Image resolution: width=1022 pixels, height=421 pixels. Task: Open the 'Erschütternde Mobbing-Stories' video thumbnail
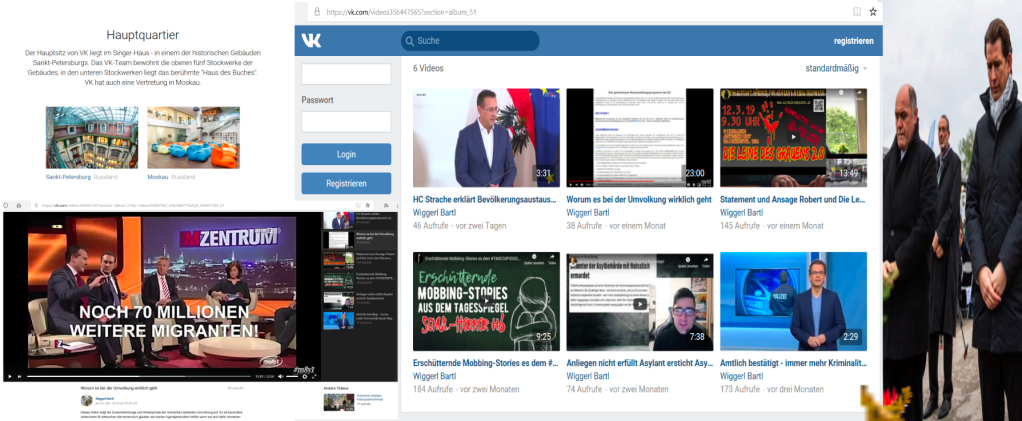coord(486,300)
